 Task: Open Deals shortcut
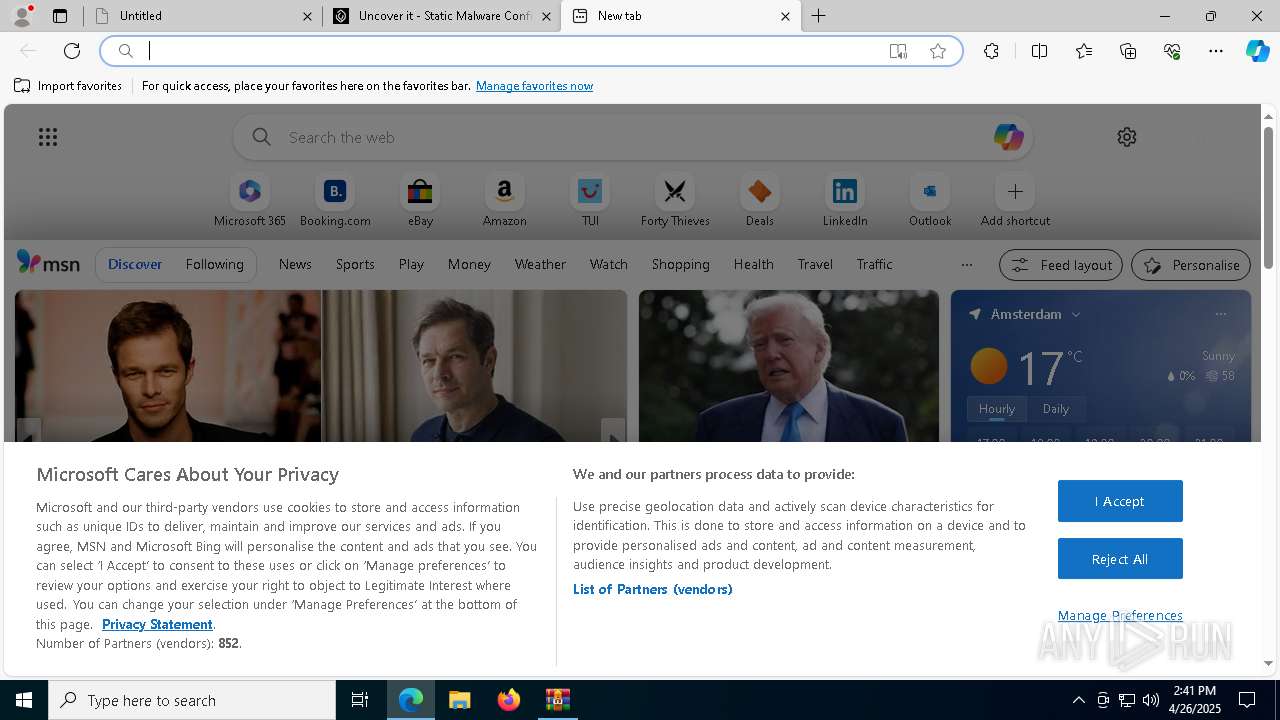point(759,201)
